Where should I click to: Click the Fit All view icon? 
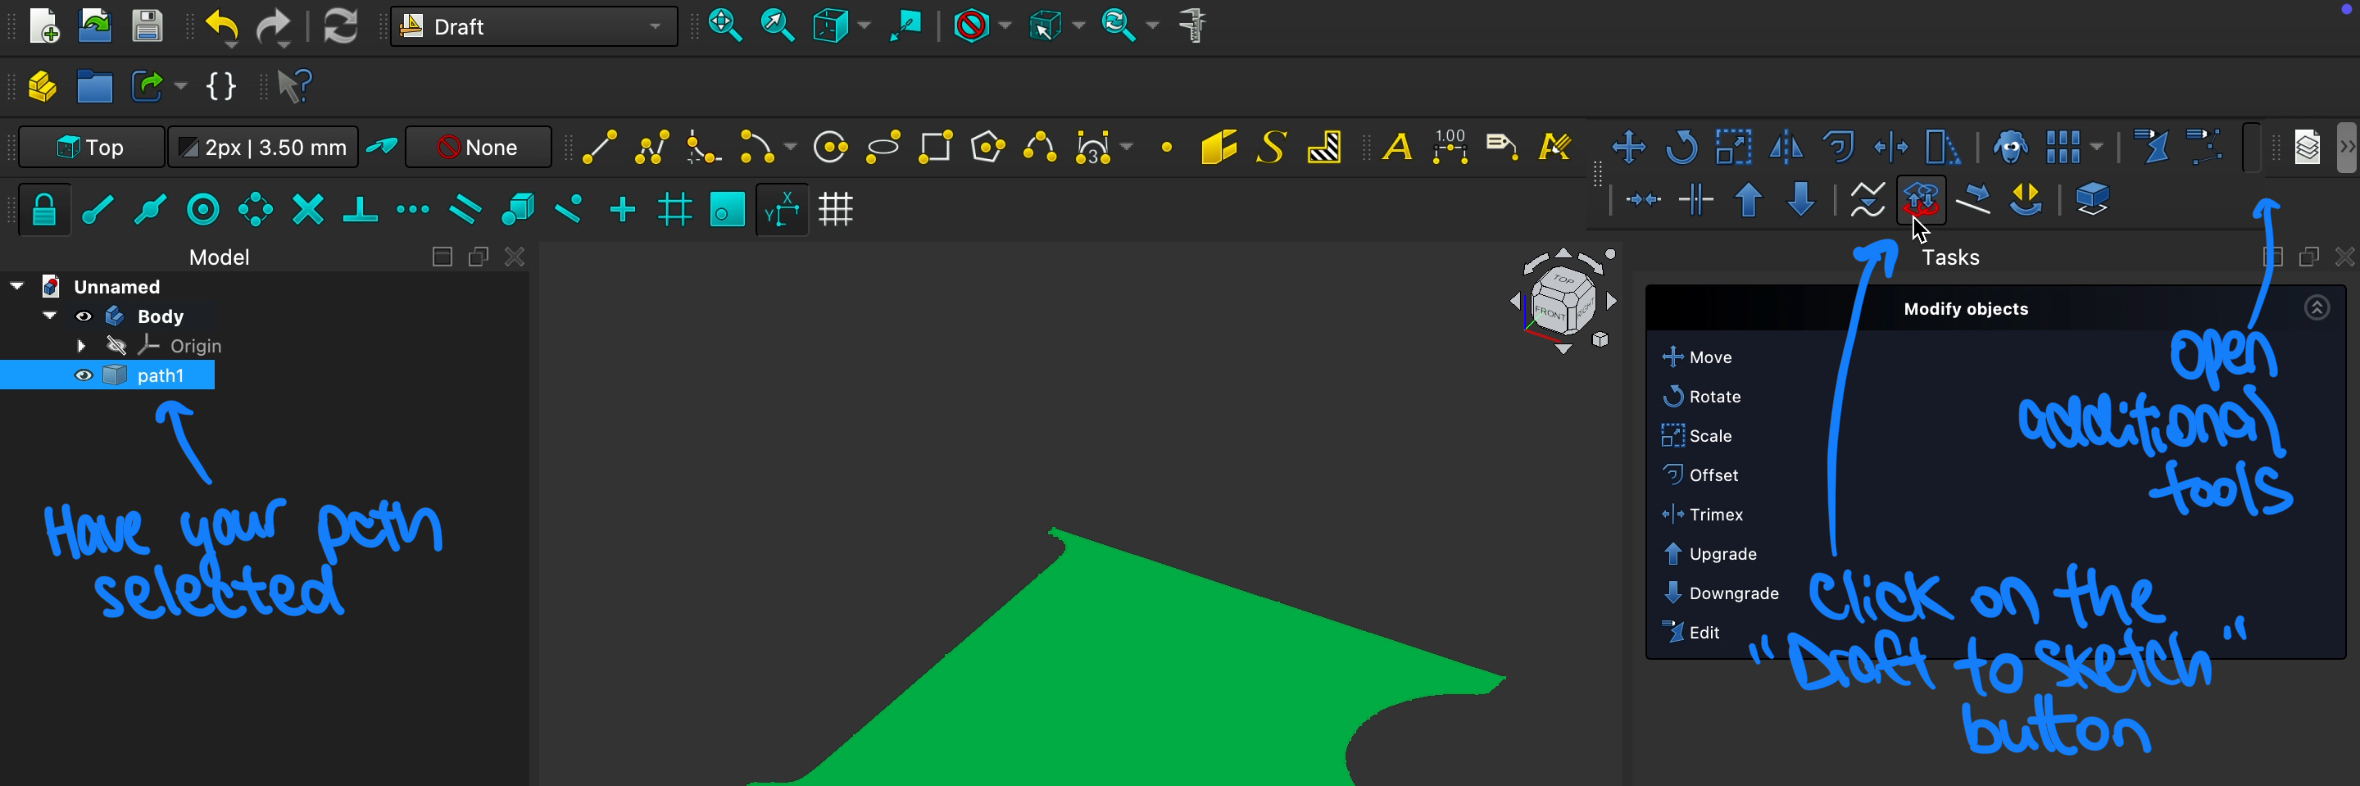tap(725, 26)
